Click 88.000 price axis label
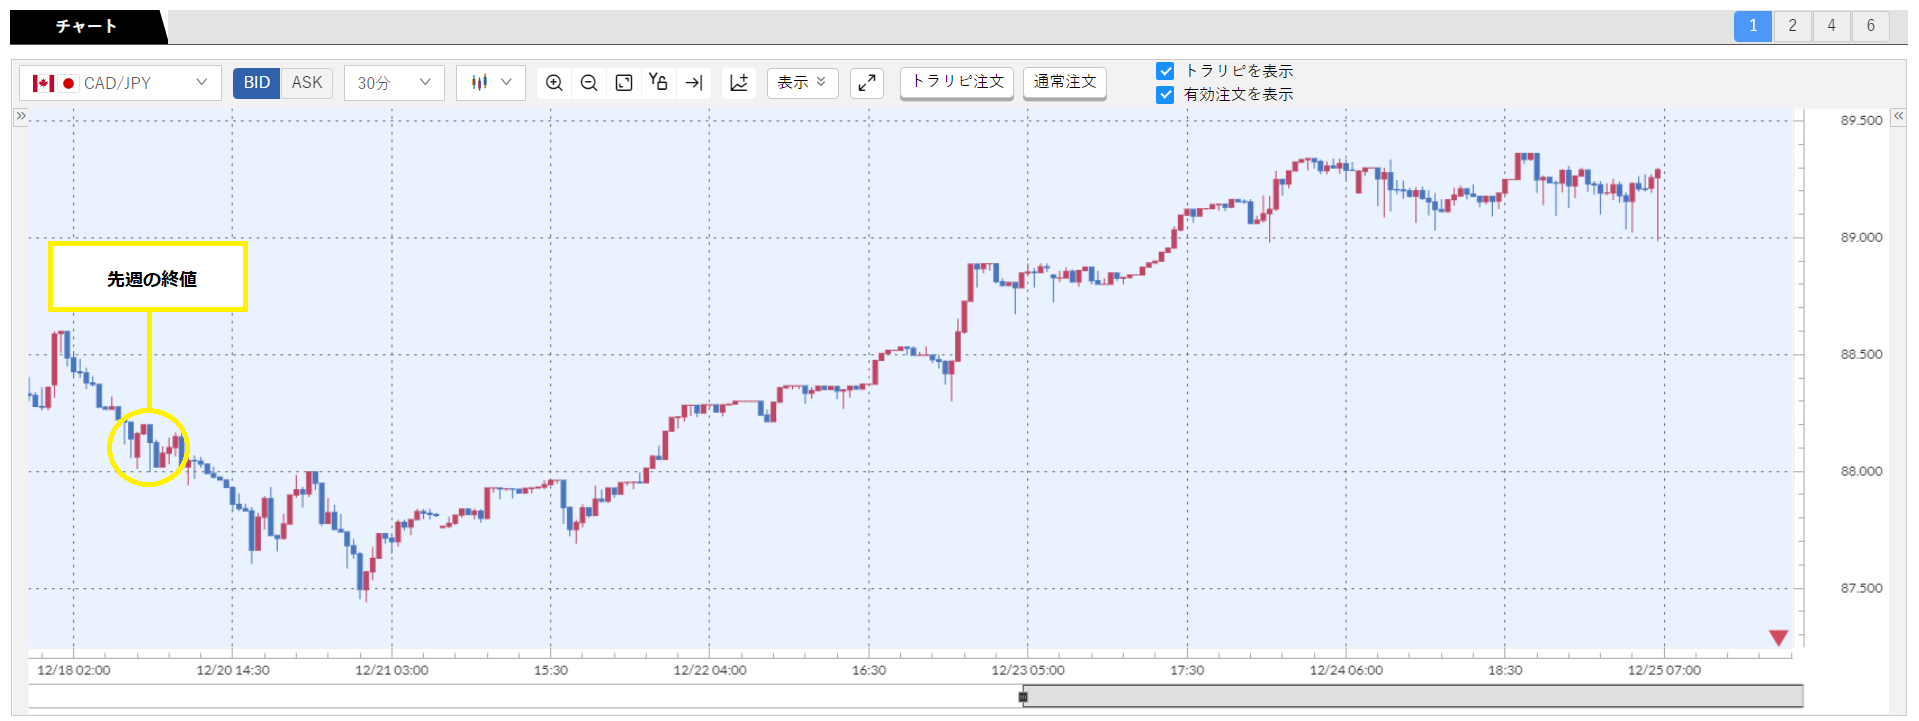Image resolution: width=1919 pixels, height=721 pixels. click(x=1861, y=471)
